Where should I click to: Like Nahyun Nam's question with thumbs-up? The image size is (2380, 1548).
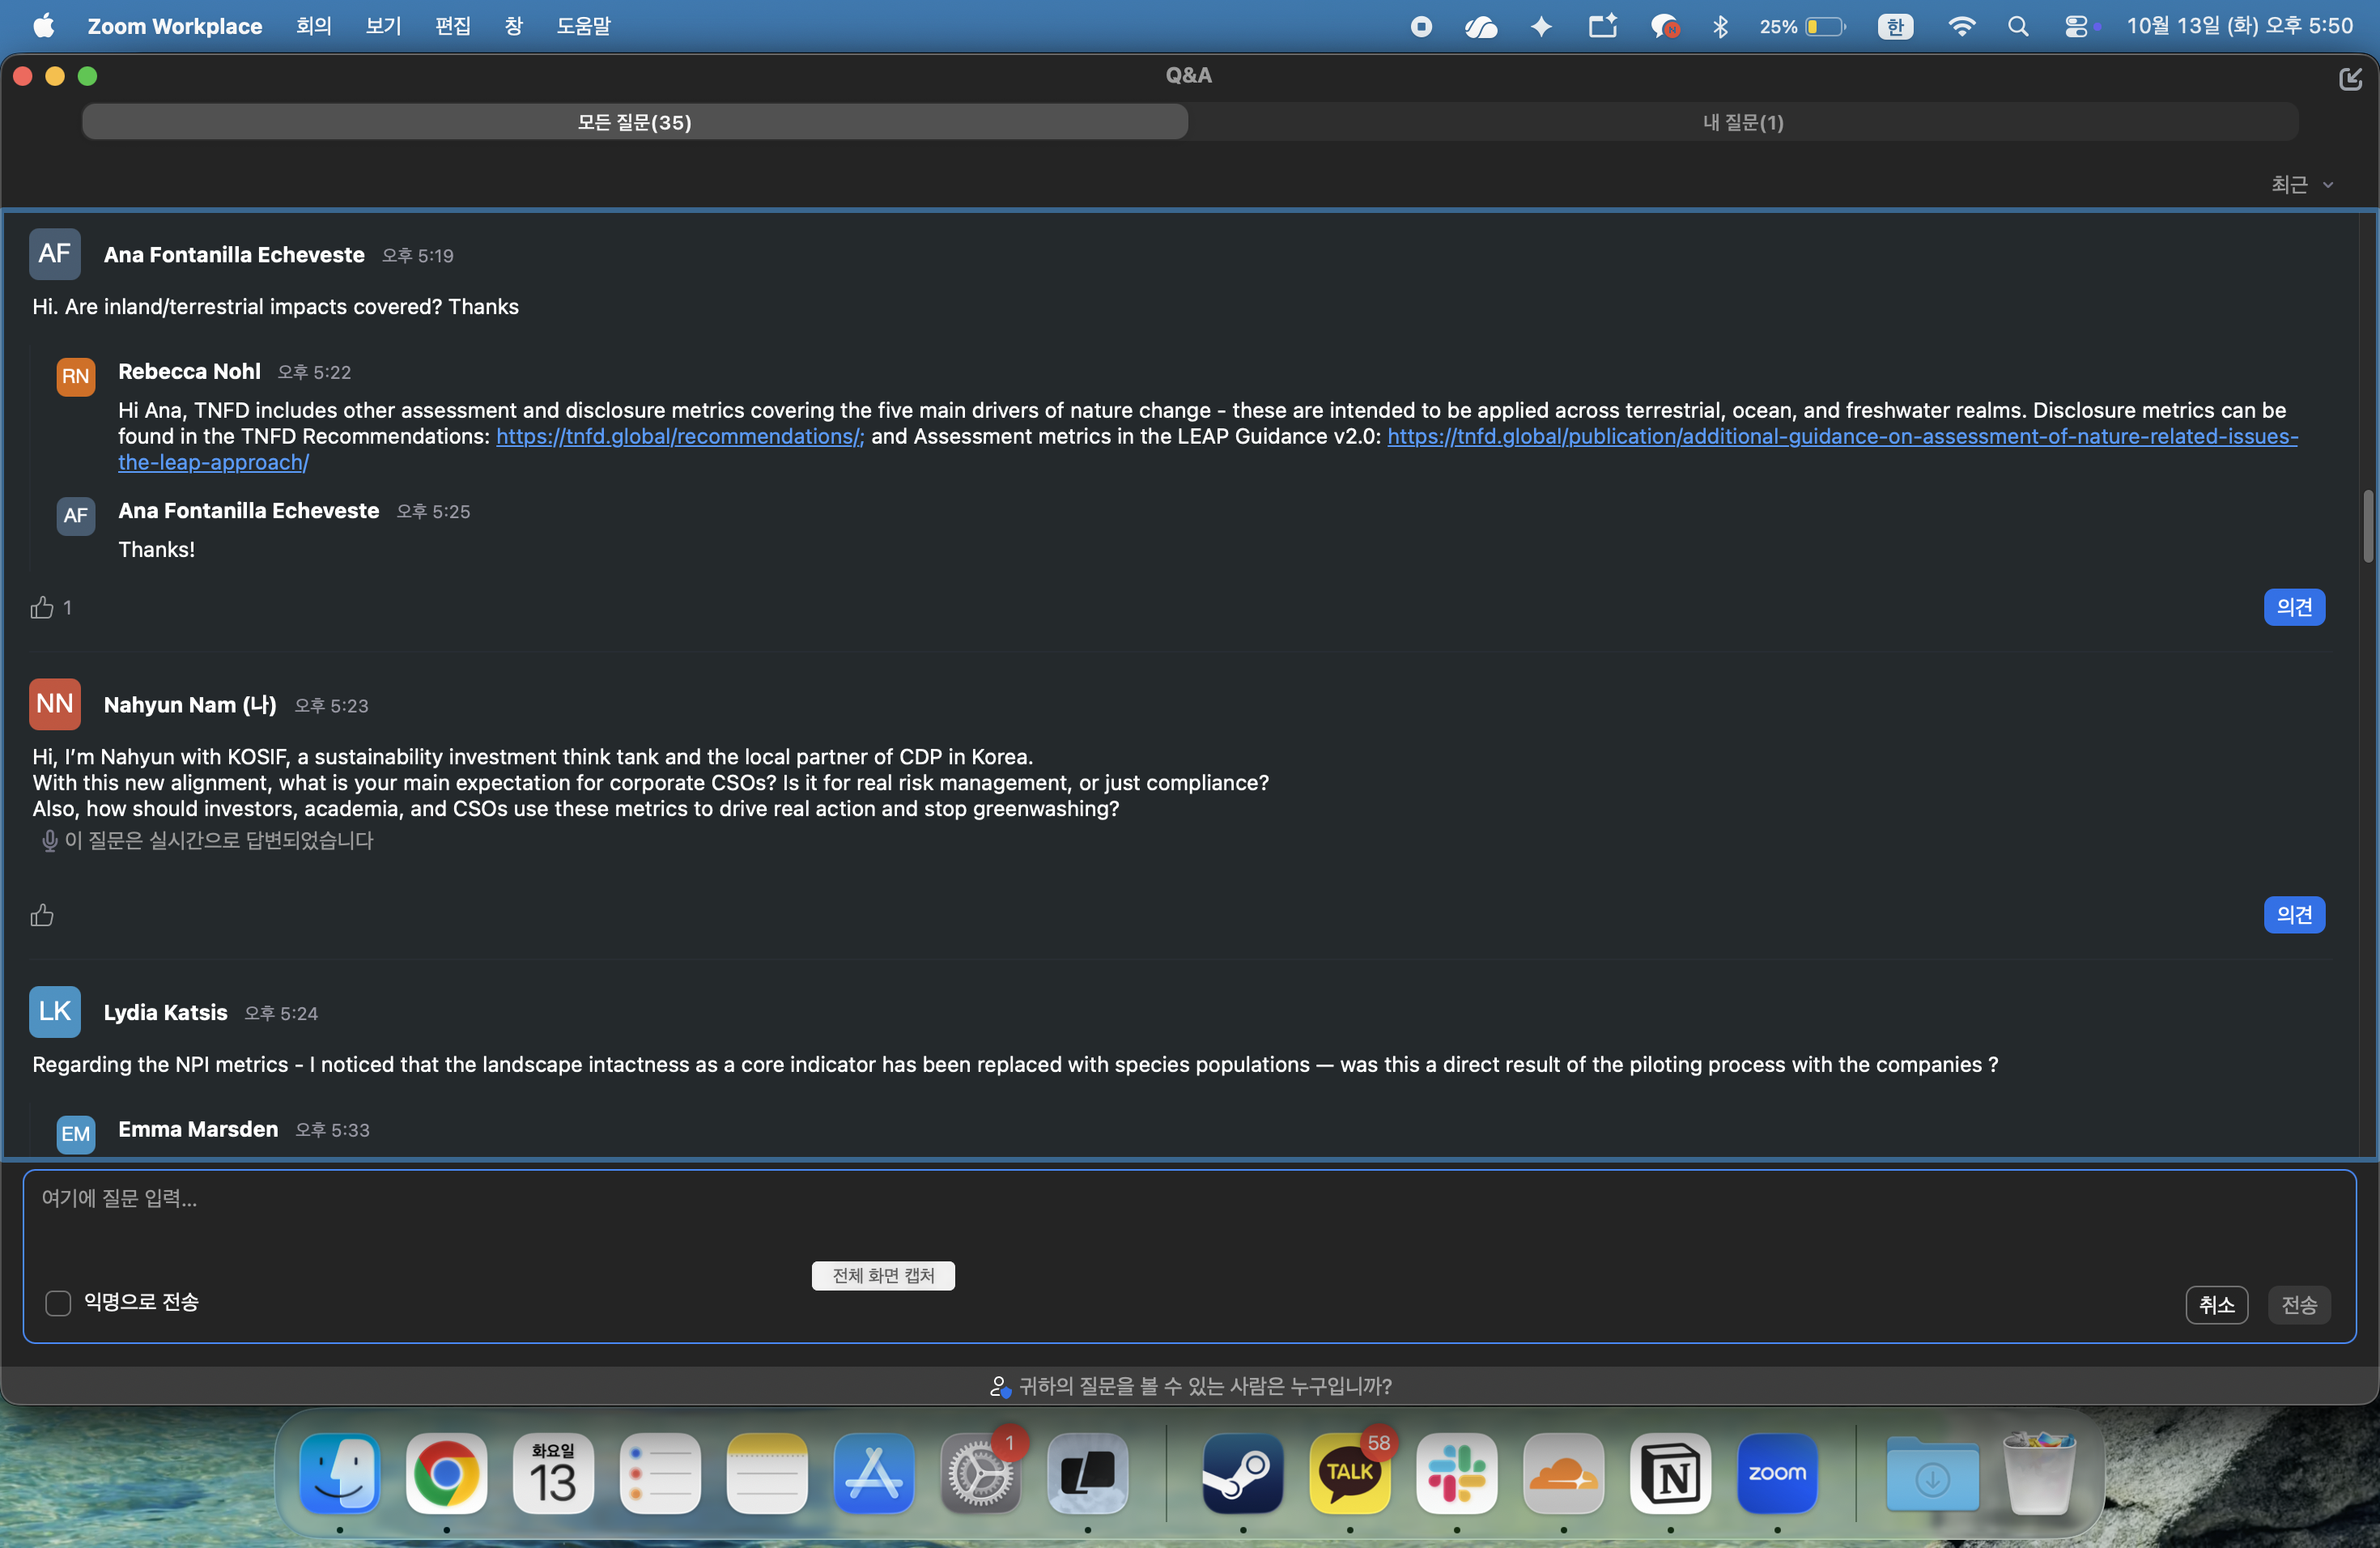click(x=42, y=915)
